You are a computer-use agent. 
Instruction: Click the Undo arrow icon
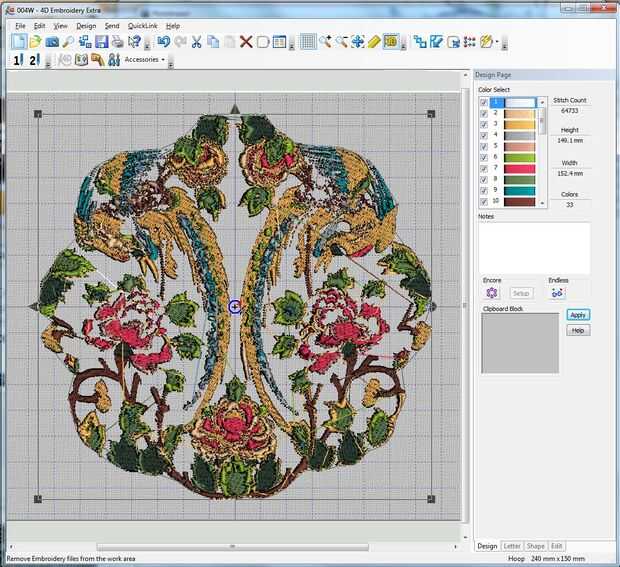[x=162, y=42]
